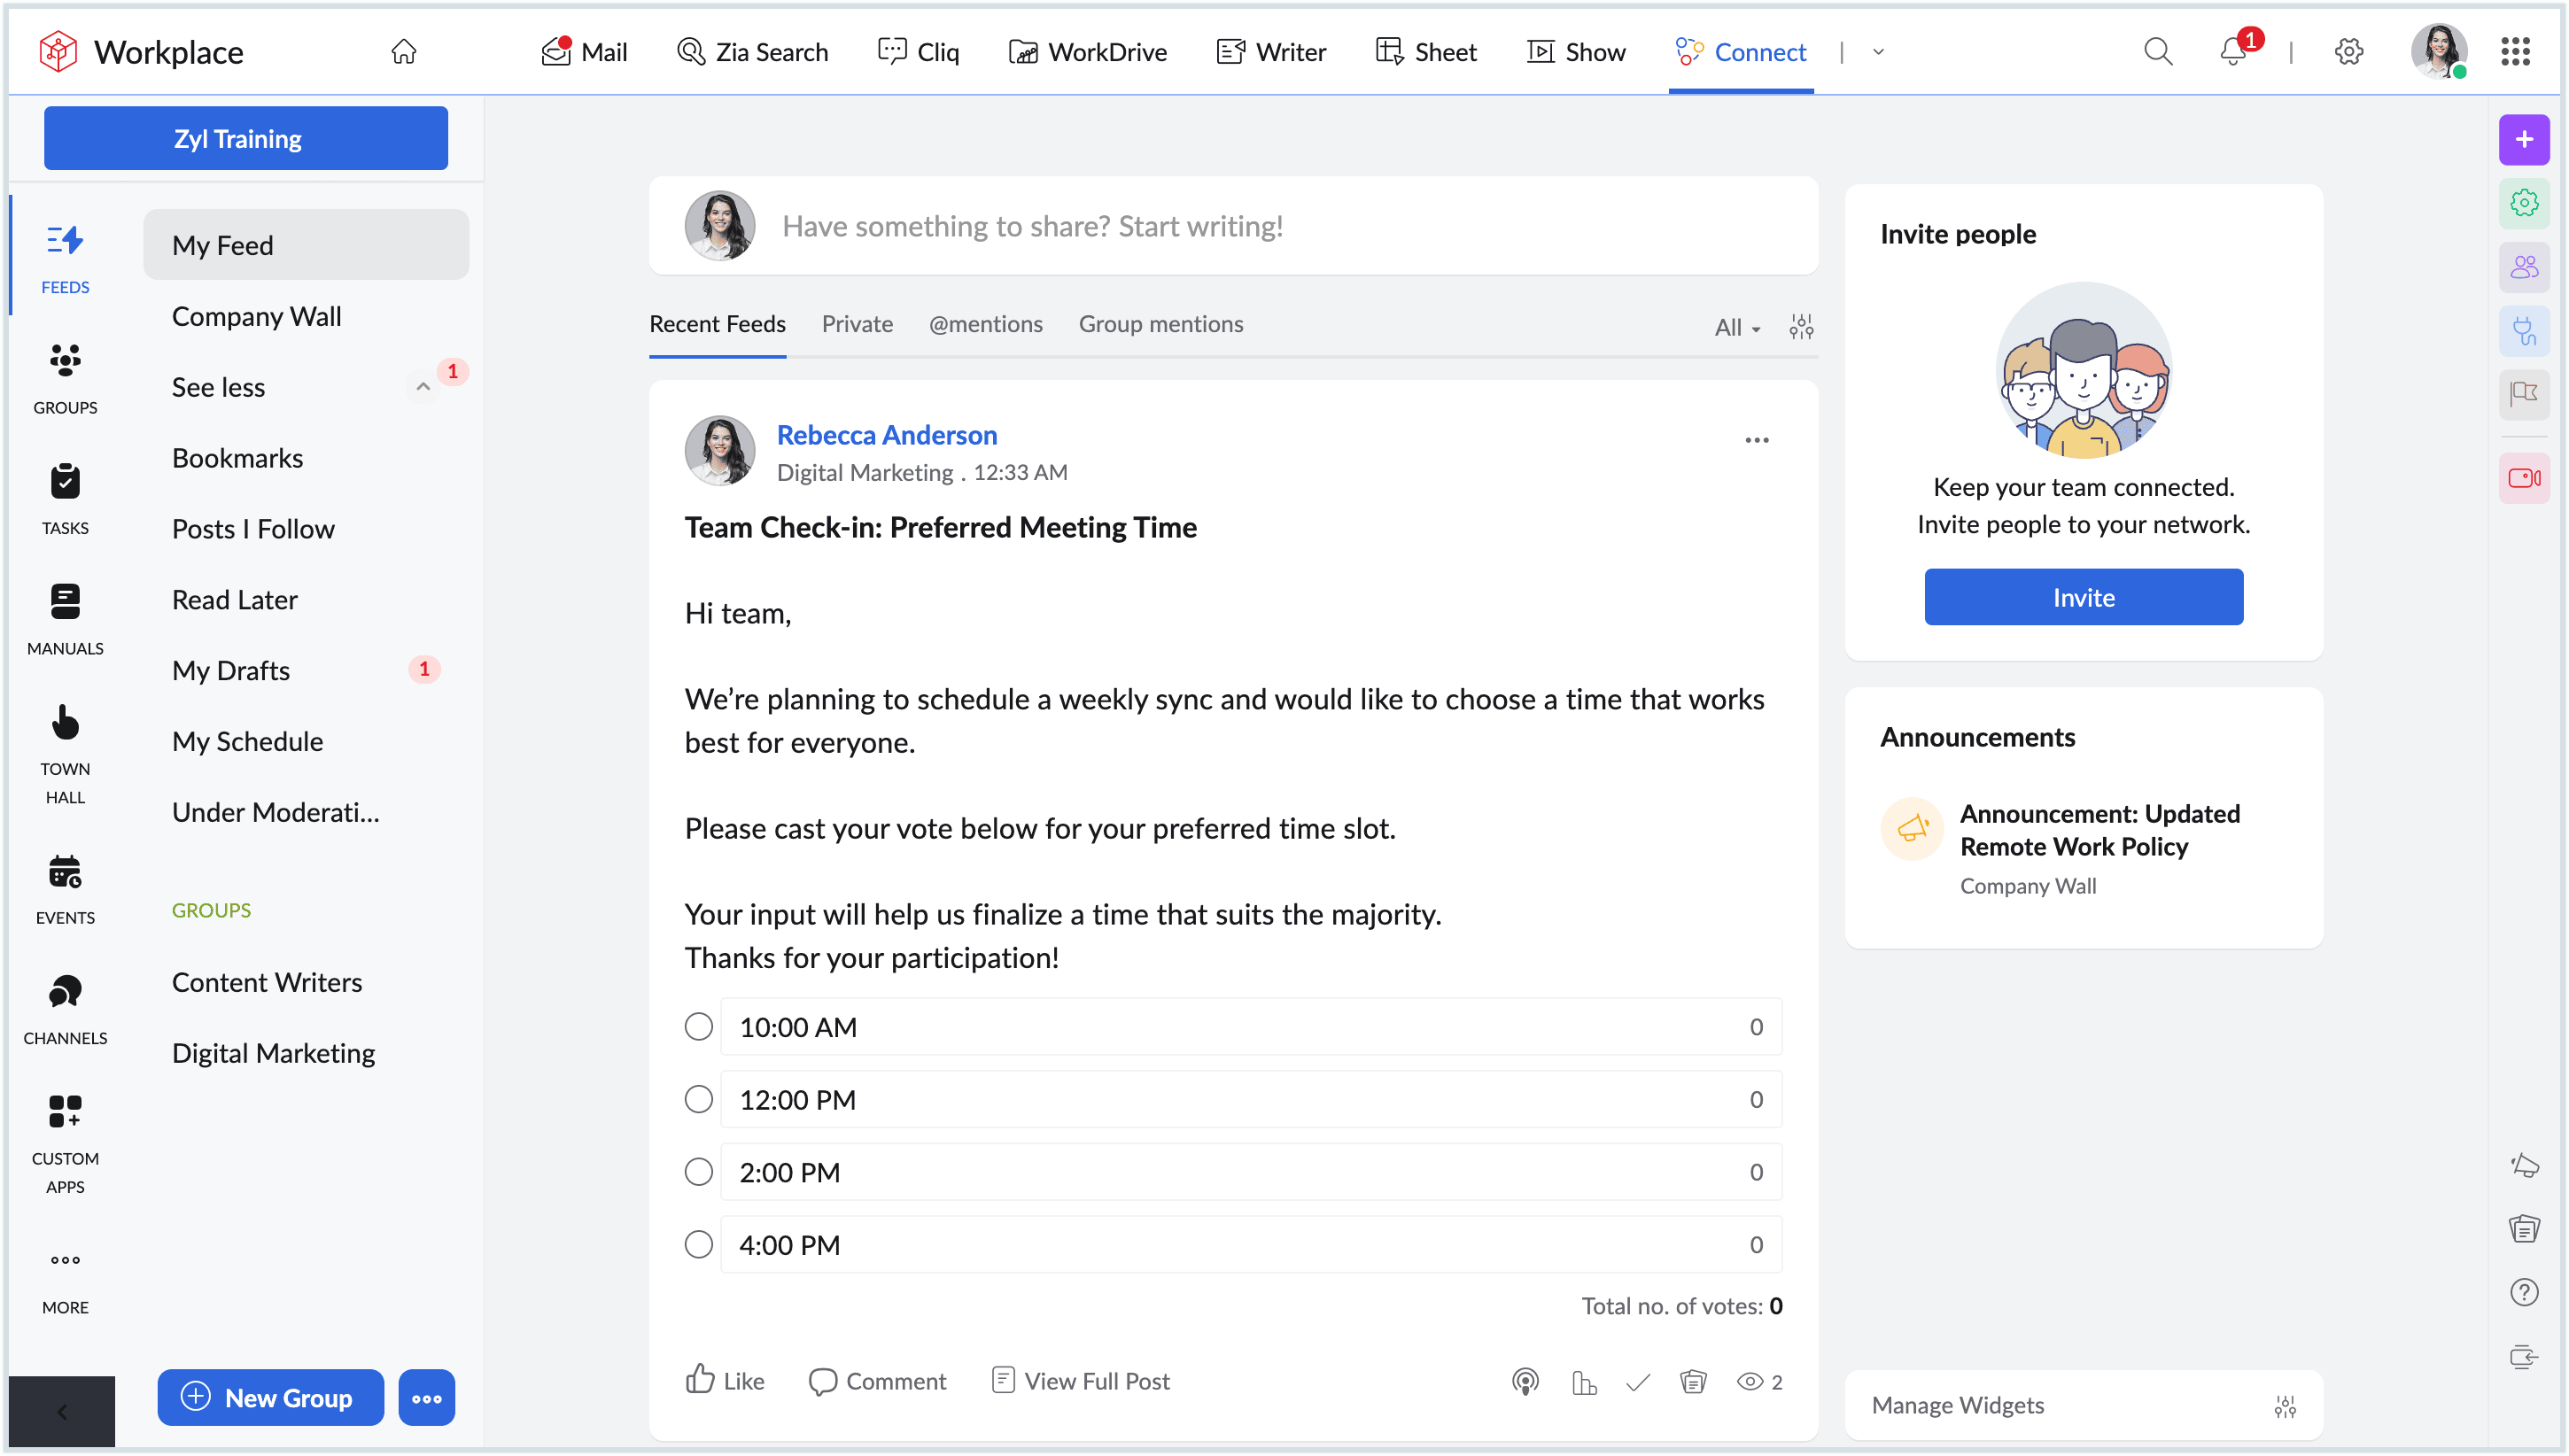This screenshot has height=1456, width=2569.
Task: Open feed filter settings icon
Action: click(x=1801, y=327)
